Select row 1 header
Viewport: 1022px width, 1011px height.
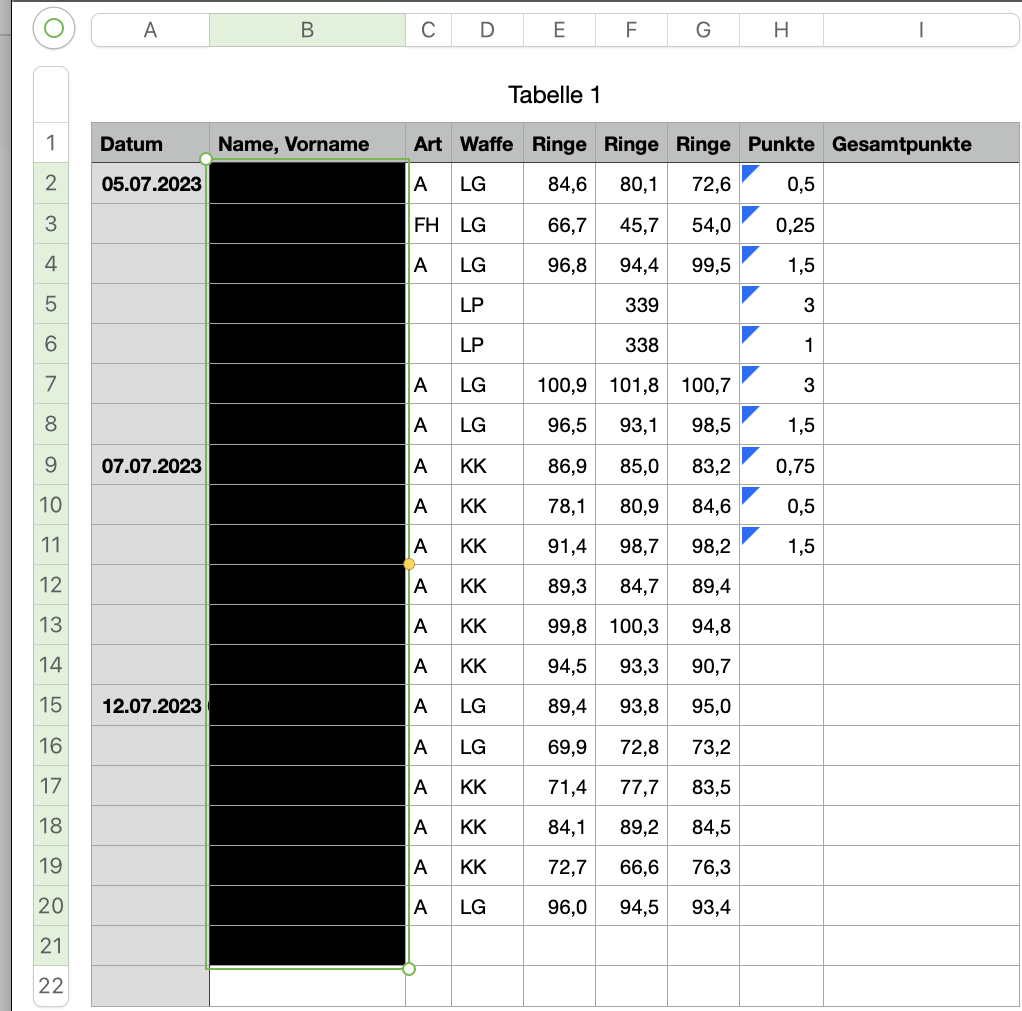(x=51, y=143)
